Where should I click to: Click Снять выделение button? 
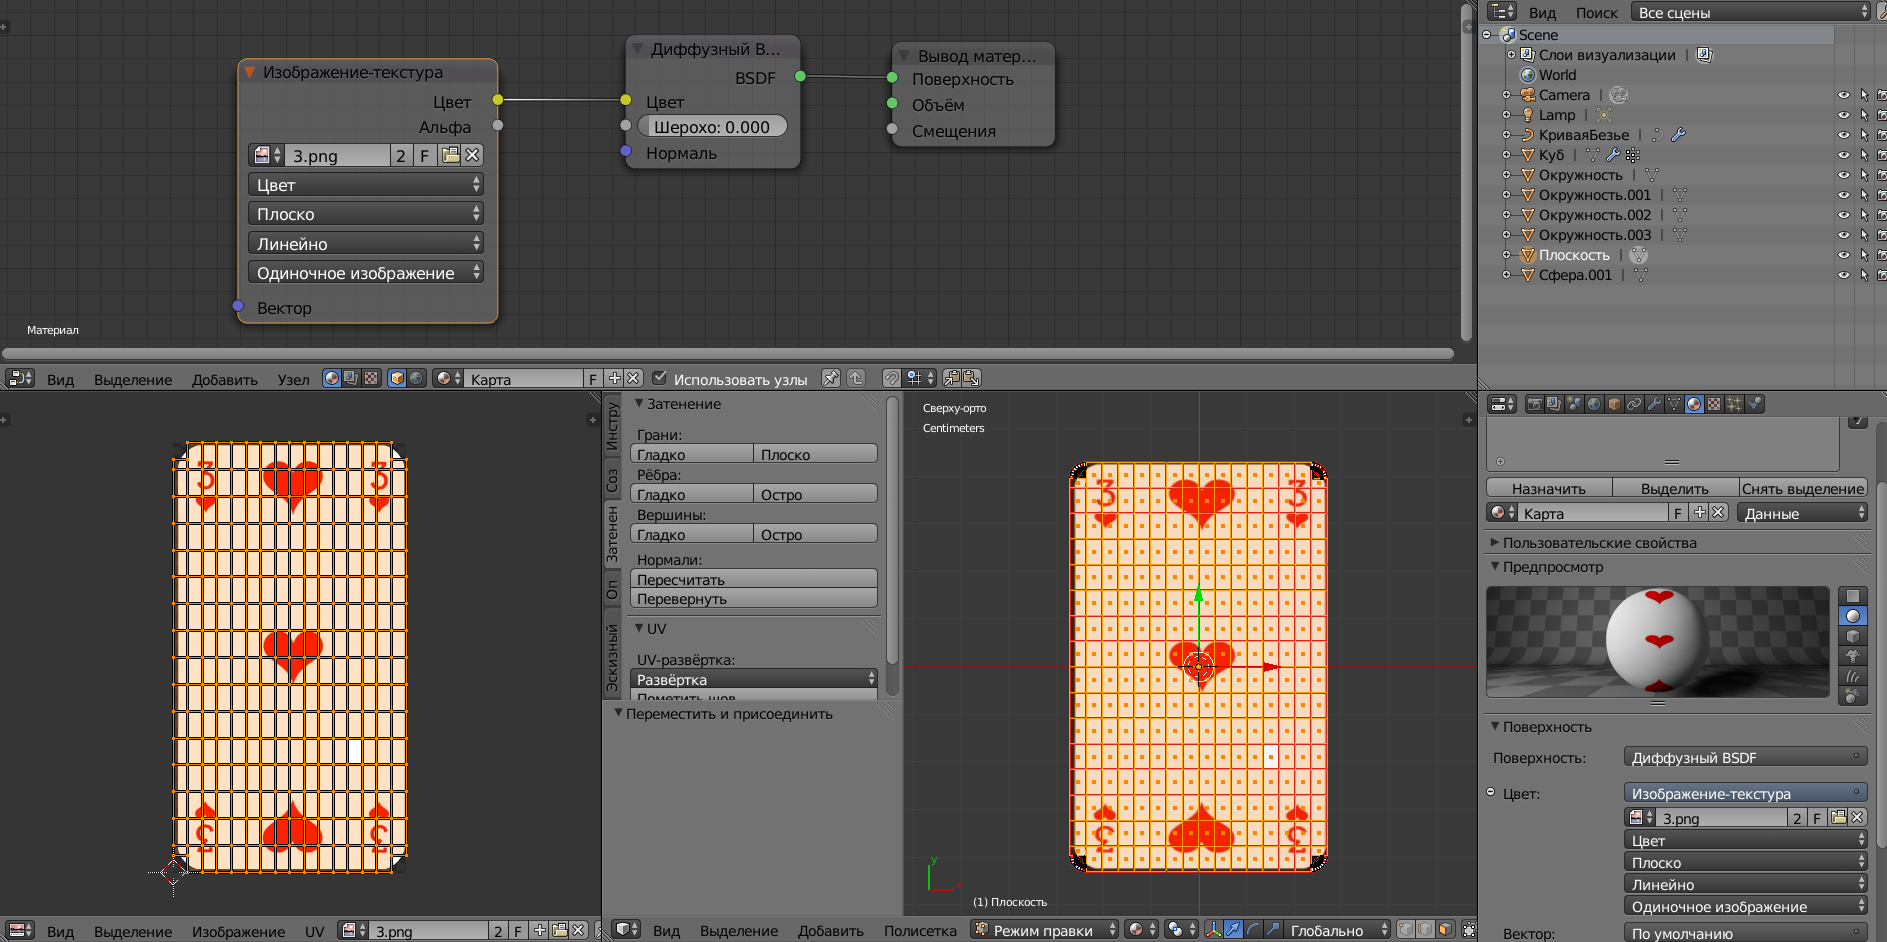[1803, 488]
